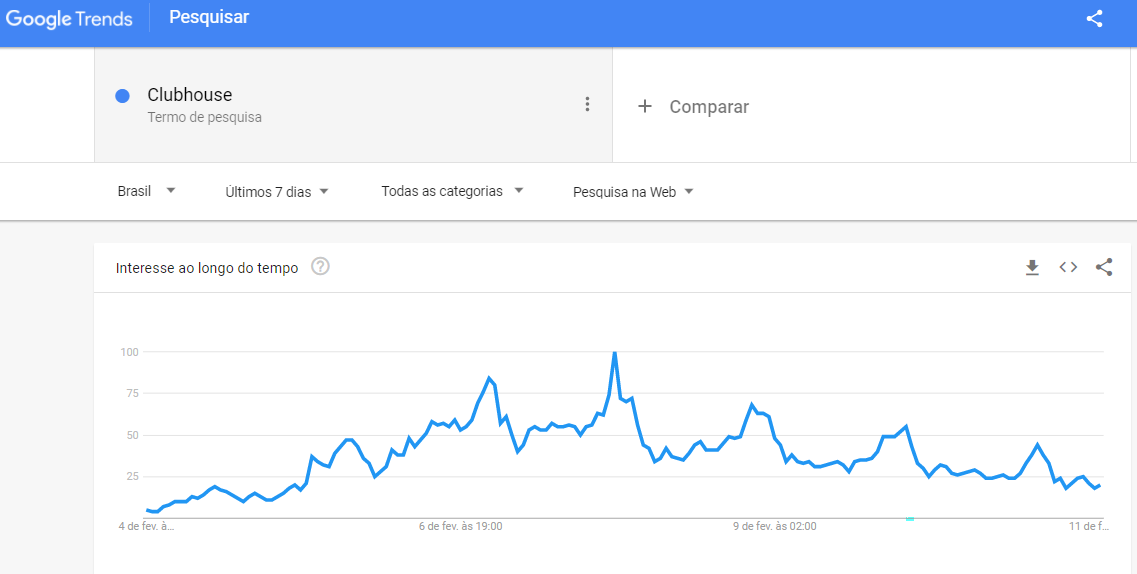The height and width of the screenshot is (574, 1137).
Task: Open the three-dot menu for Clubhouse term
Action: pos(587,104)
